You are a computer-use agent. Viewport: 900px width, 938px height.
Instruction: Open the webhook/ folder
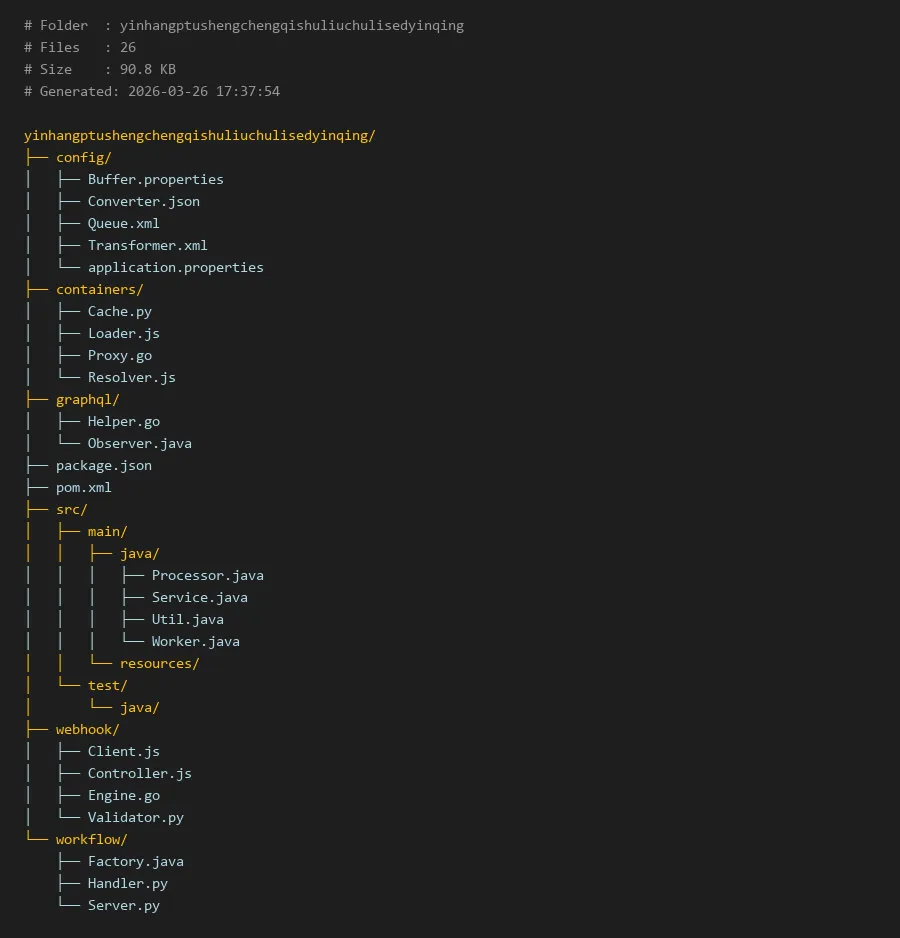click(87, 729)
